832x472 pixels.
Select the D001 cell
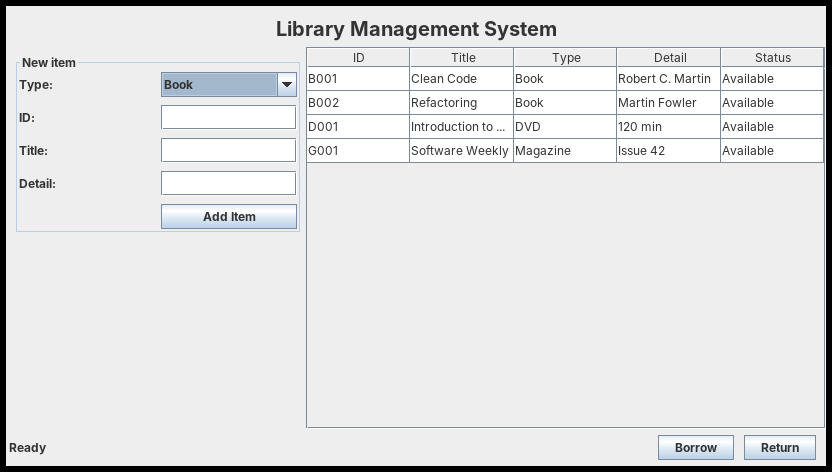tap(358, 127)
